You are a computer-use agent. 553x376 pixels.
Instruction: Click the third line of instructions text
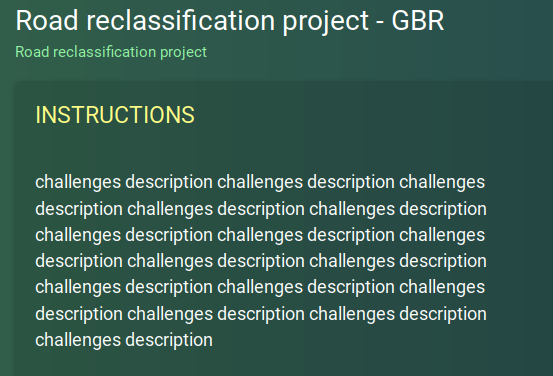tap(260, 235)
